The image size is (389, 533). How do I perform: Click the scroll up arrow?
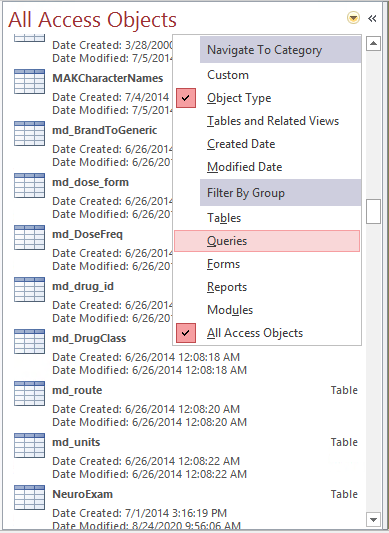373,44
